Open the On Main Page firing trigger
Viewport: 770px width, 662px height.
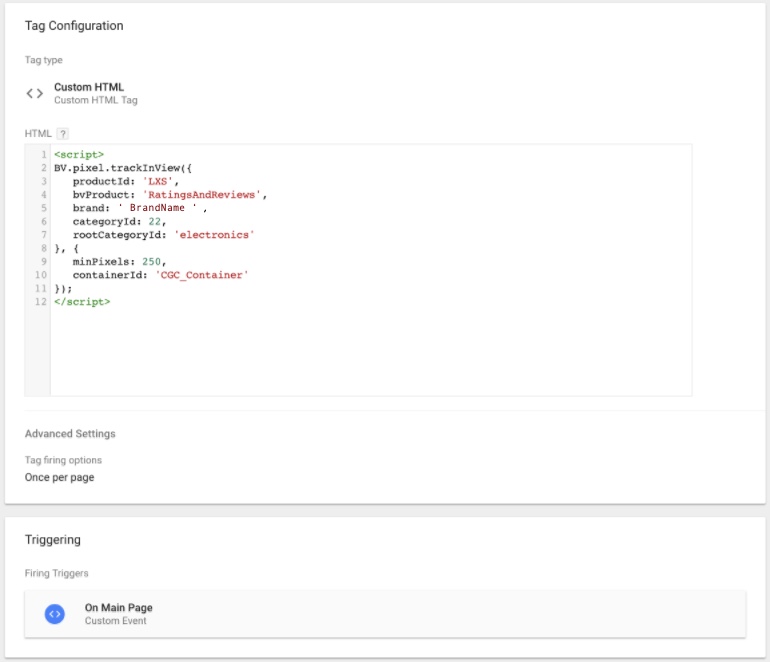pos(385,614)
